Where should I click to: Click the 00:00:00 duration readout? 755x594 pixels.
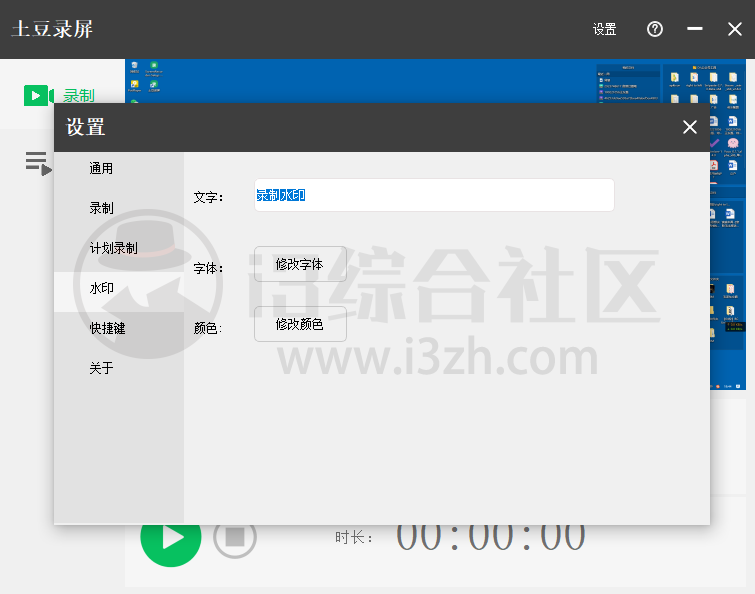[491, 537]
